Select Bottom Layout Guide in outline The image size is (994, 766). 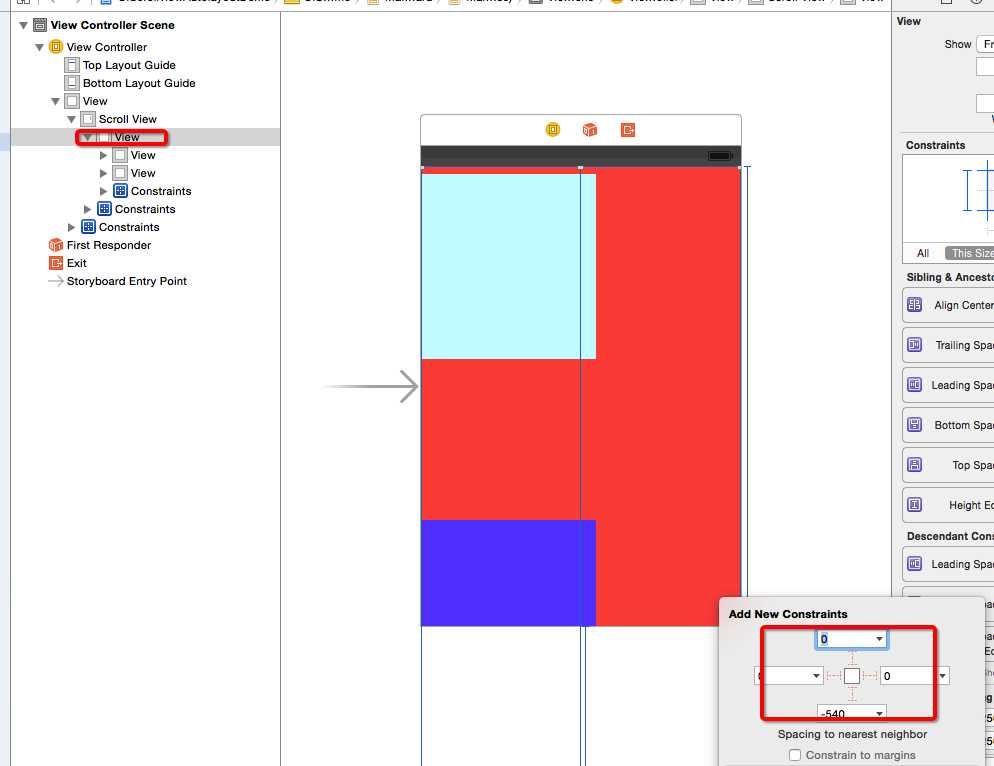(x=139, y=83)
